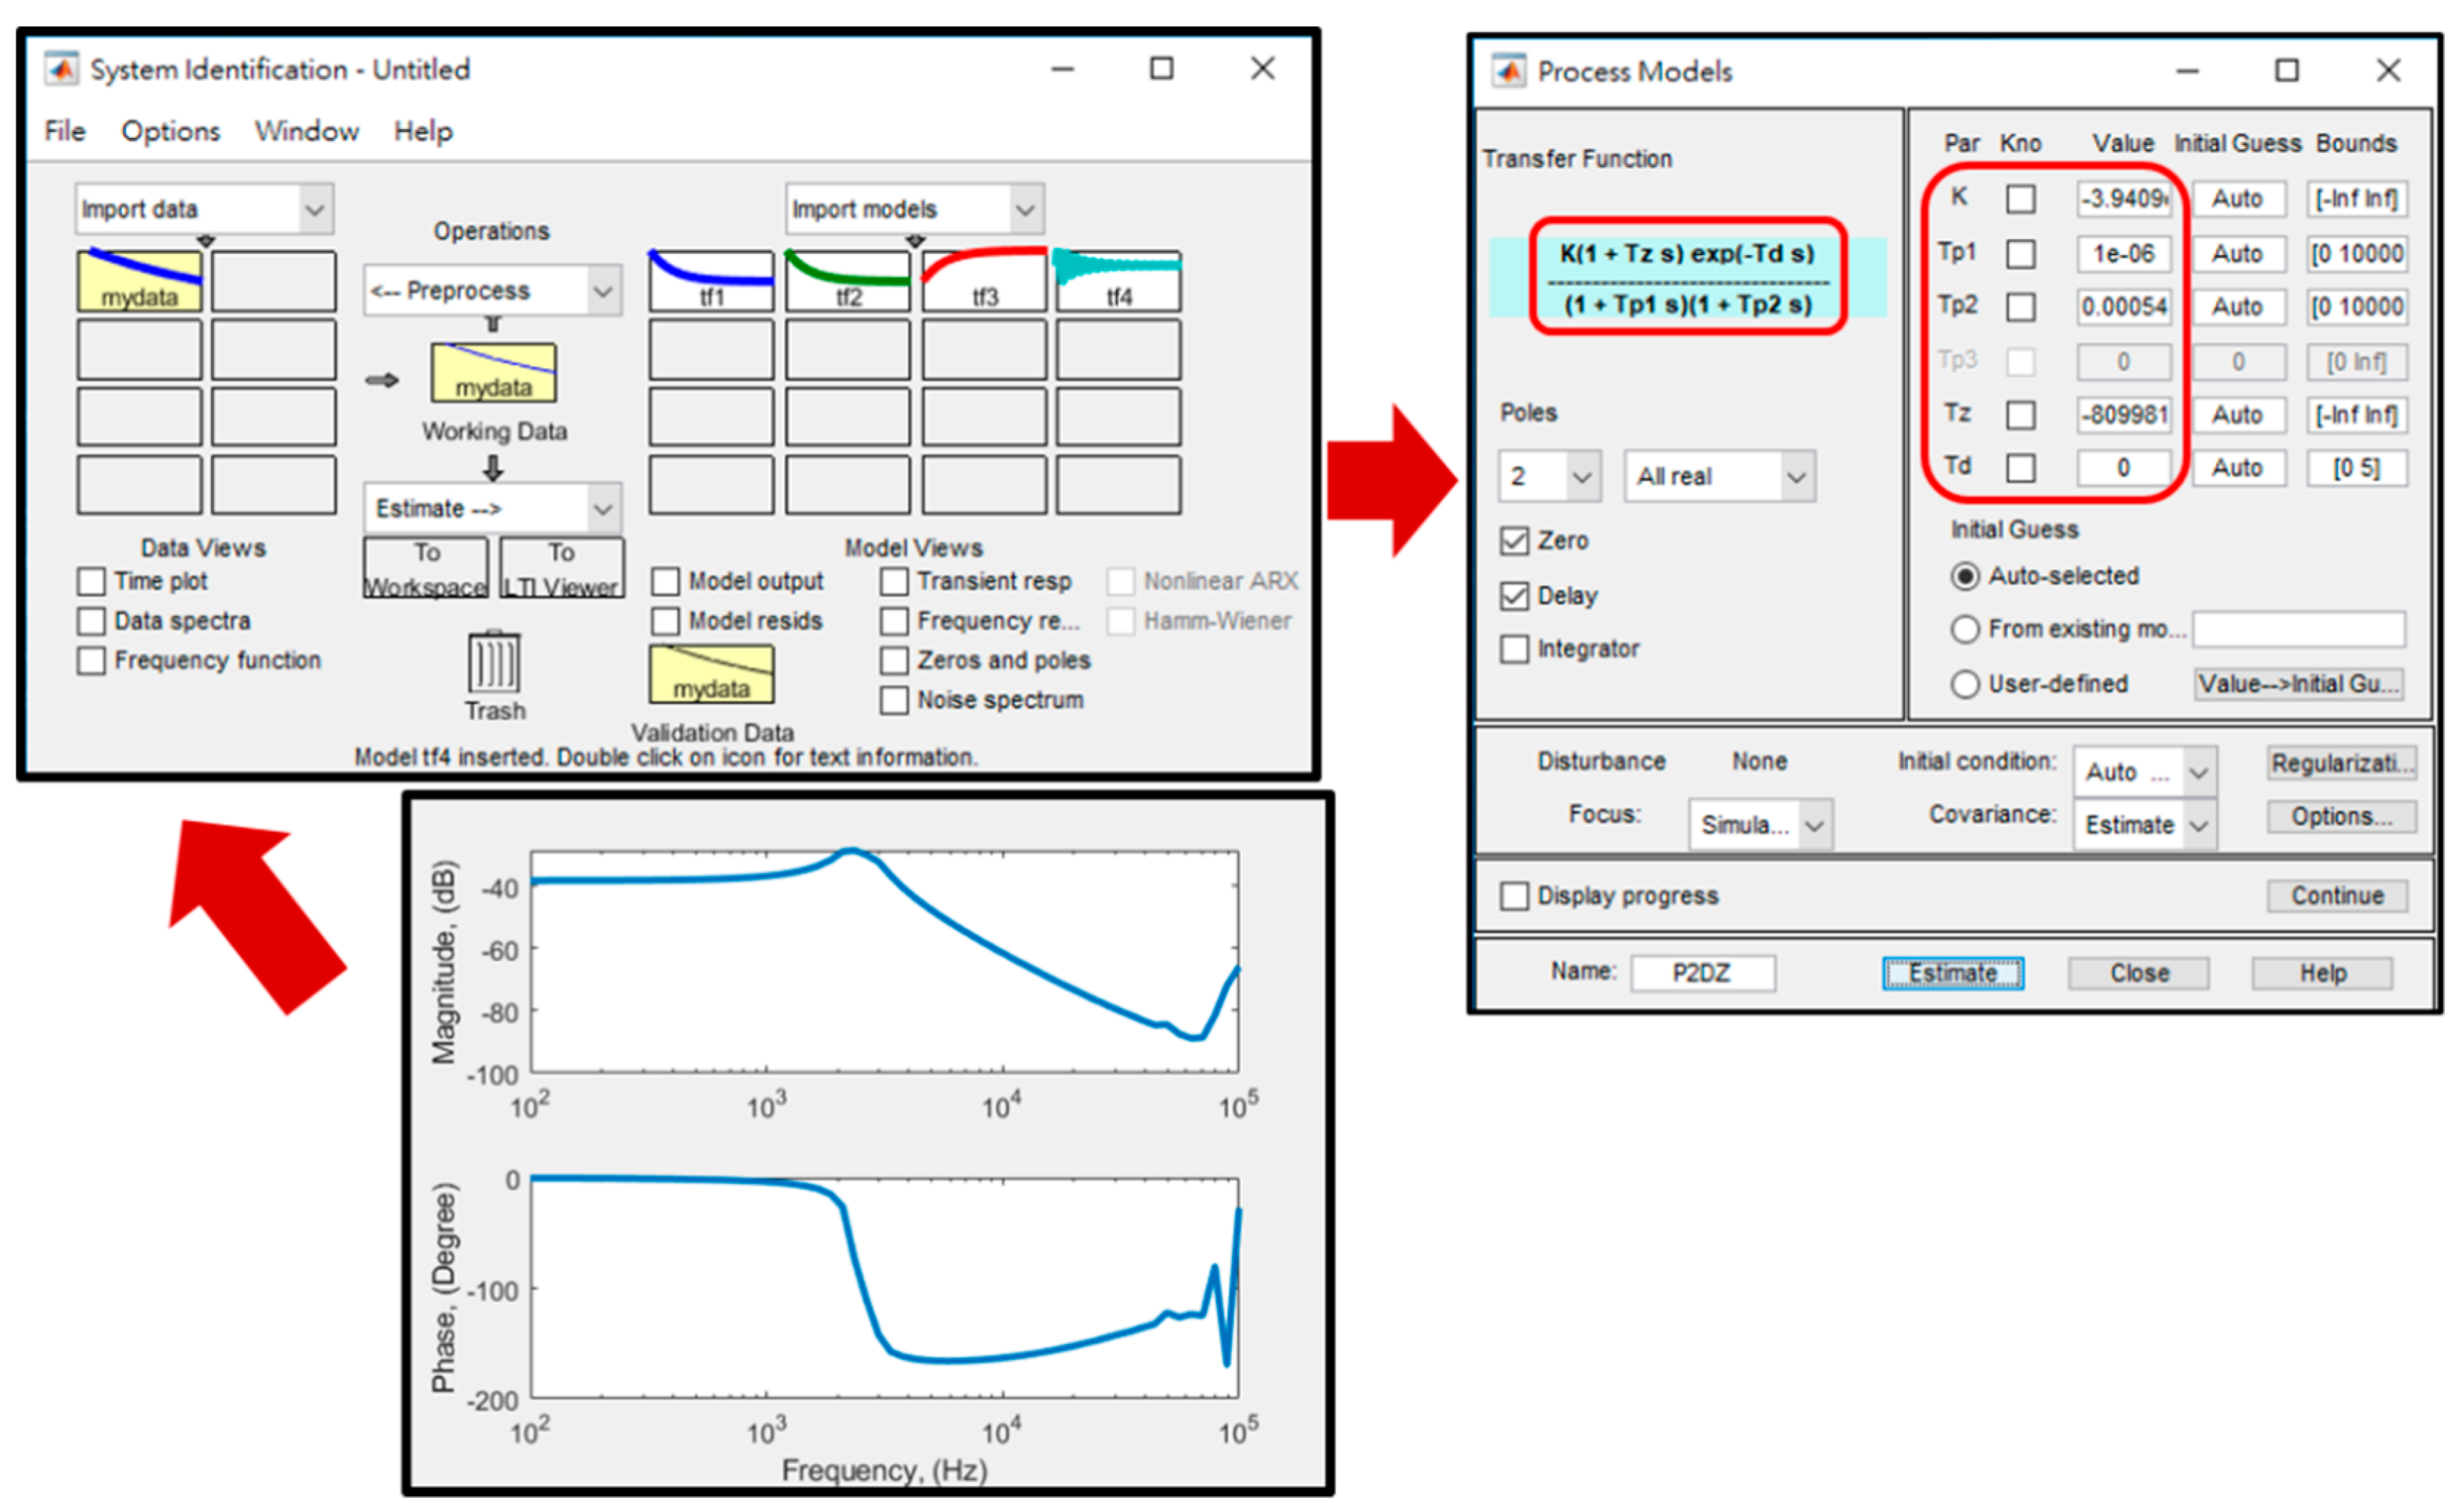Select the tf2 model icon
Viewport: 2464px width, 1511px height.
point(848,281)
